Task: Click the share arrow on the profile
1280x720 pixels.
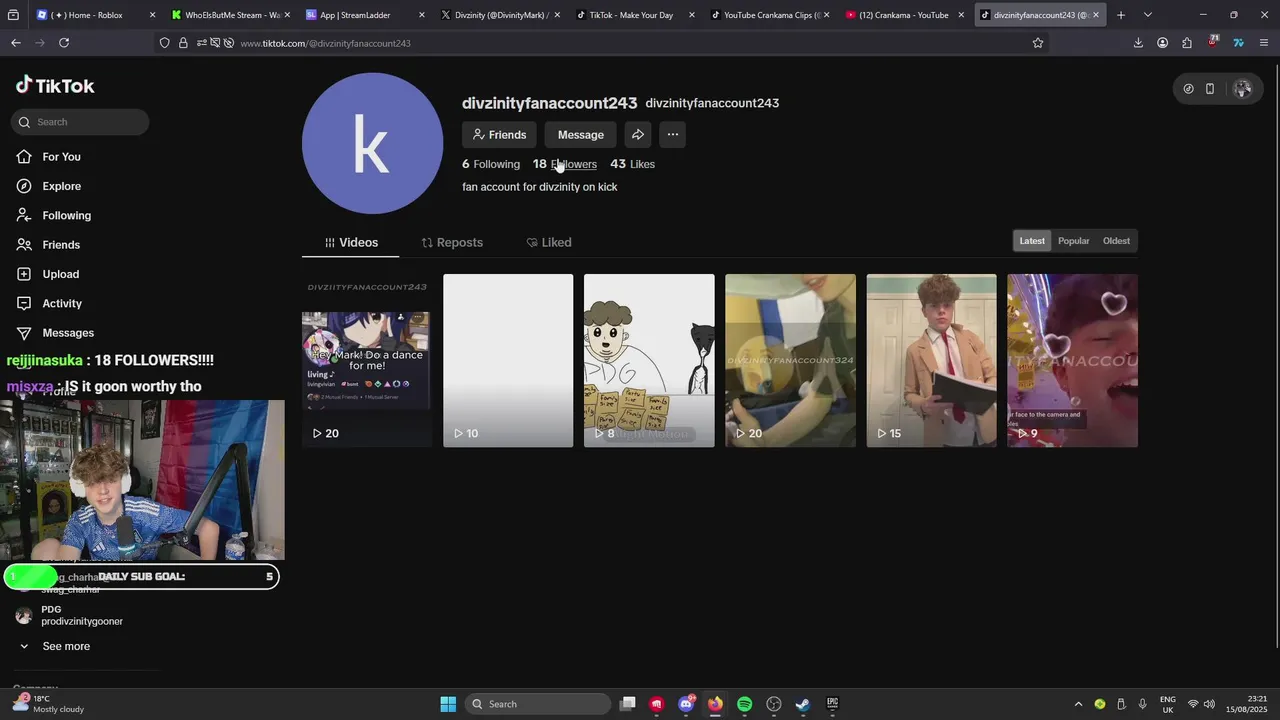Action: 638,135
